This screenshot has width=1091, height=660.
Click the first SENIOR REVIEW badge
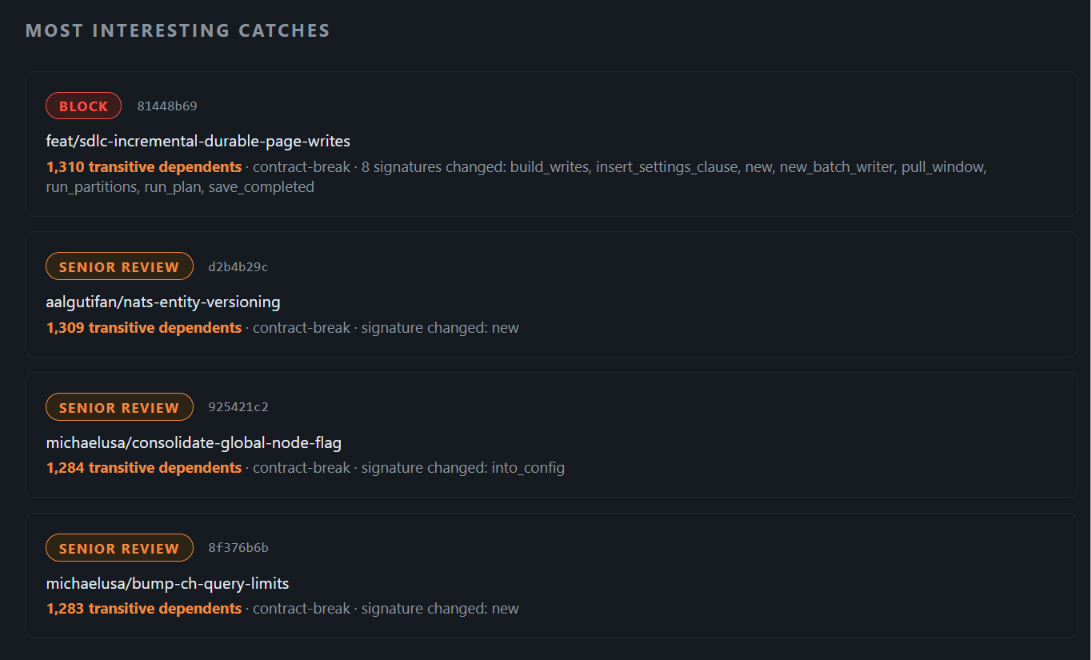click(120, 266)
